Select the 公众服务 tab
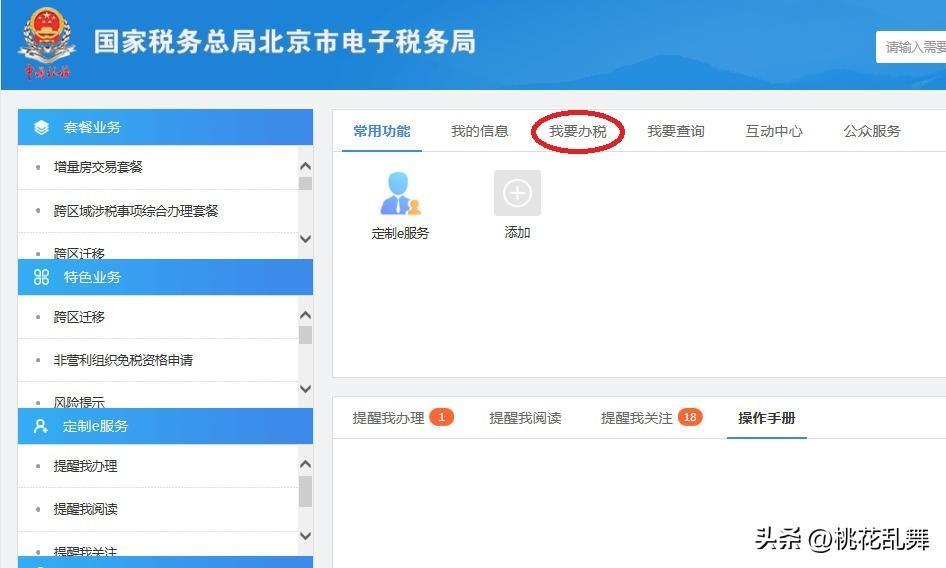The width and height of the screenshot is (946, 568). pyautogui.click(x=871, y=131)
